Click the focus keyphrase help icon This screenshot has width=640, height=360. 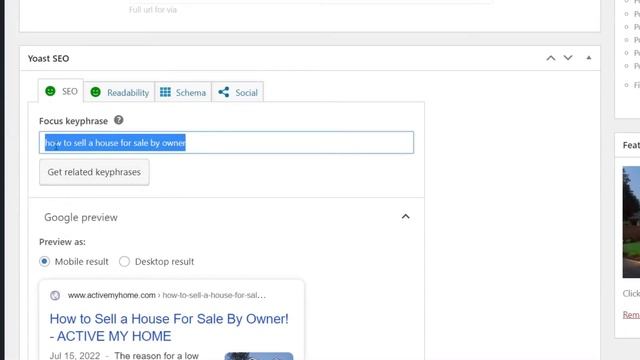(x=118, y=120)
